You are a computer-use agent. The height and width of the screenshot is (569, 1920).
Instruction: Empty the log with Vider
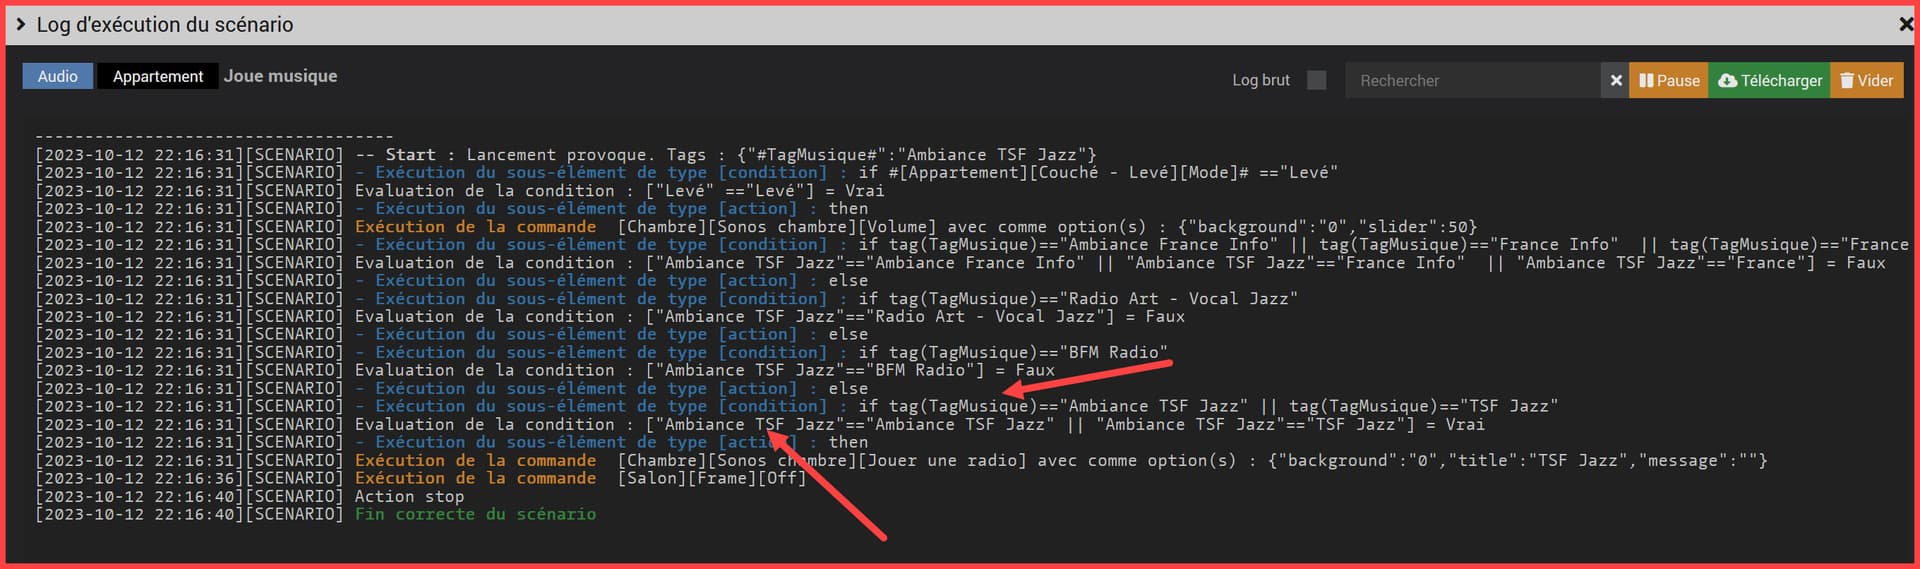(1866, 80)
